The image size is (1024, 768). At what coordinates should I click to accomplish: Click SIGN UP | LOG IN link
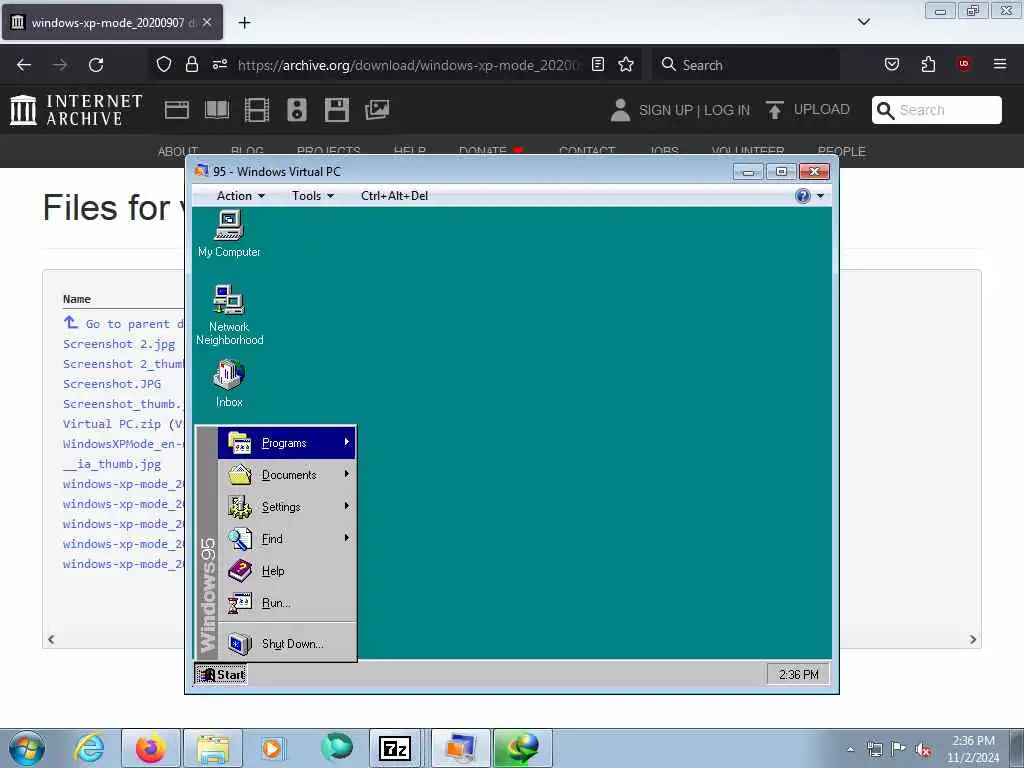(694, 110)
